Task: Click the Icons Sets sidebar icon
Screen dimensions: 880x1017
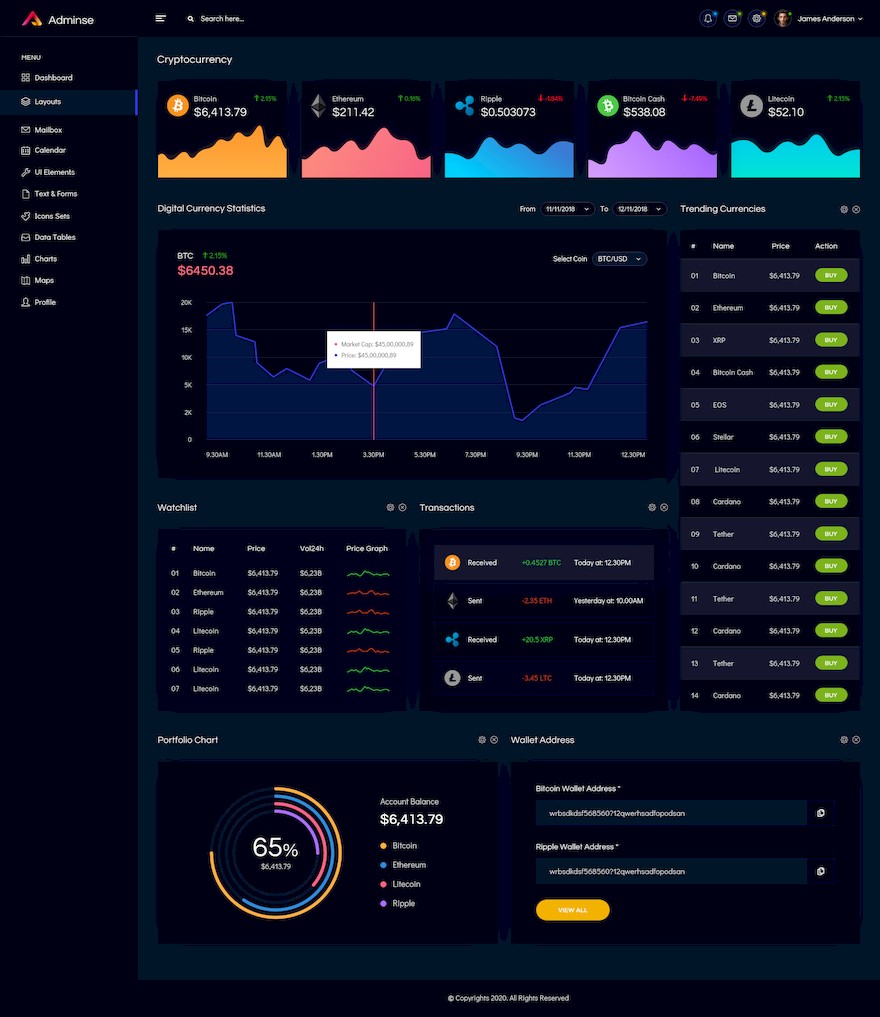Action: (x=25, y=216)
